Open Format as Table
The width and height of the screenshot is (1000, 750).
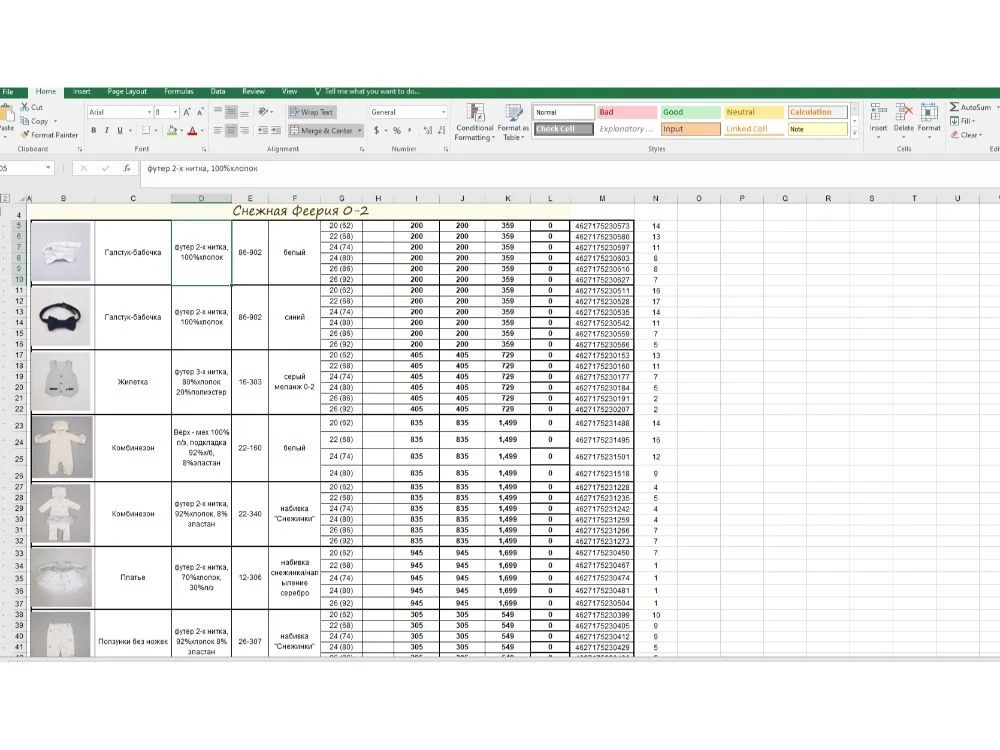click(513, 122)
